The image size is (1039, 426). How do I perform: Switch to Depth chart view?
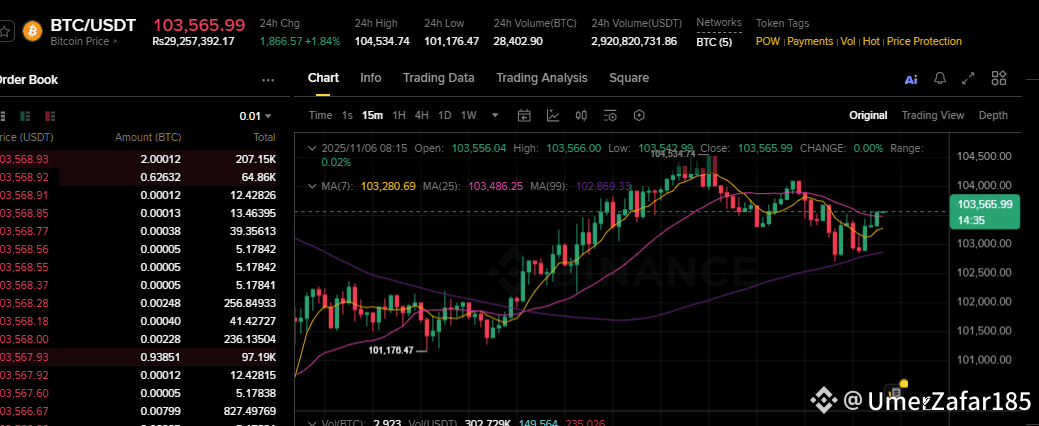point(993,115)
